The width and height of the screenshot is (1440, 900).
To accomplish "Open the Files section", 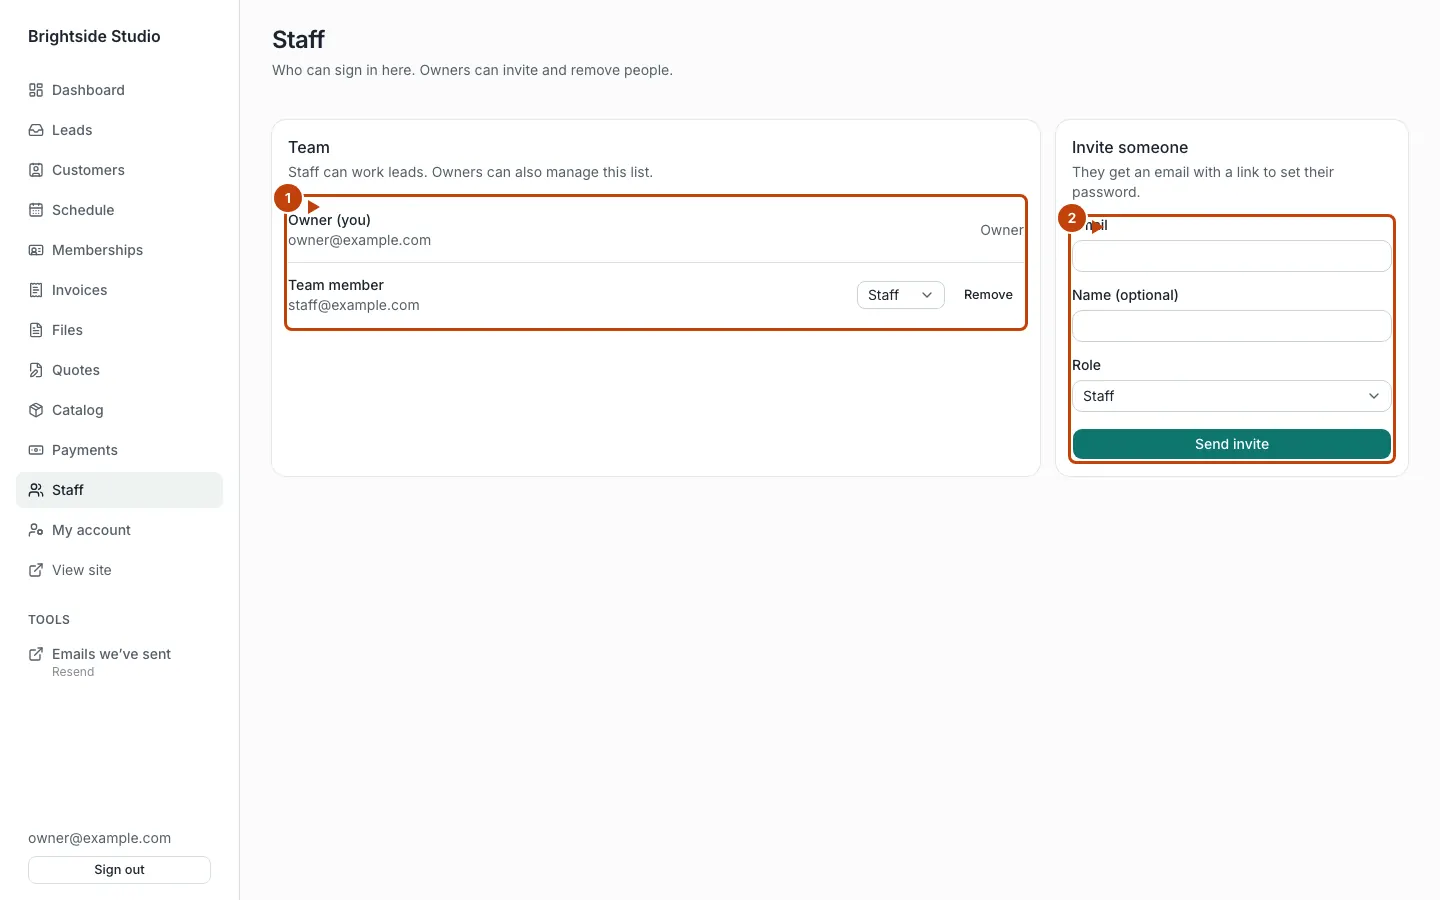I will pos(119,330).
